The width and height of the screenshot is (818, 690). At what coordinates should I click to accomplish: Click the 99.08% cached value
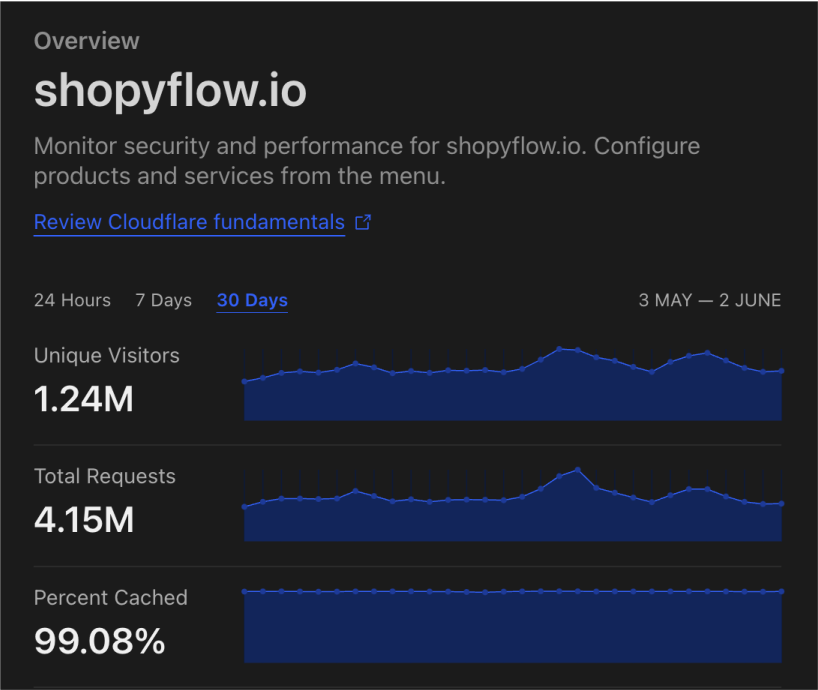100,641
